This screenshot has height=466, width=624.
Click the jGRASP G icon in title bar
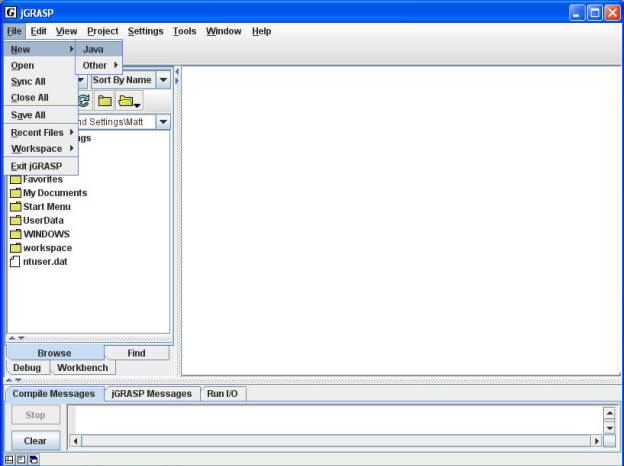[x=11, y=12]
